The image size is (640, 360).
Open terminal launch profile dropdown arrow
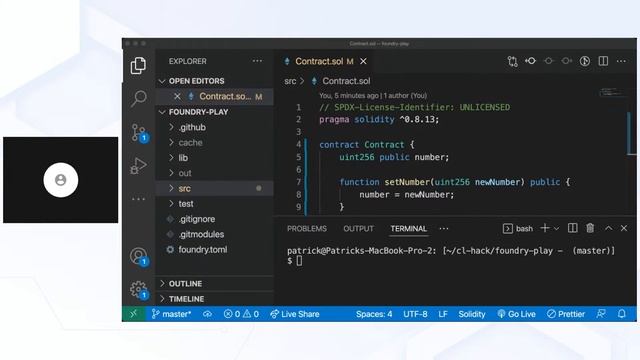point(556,229)
